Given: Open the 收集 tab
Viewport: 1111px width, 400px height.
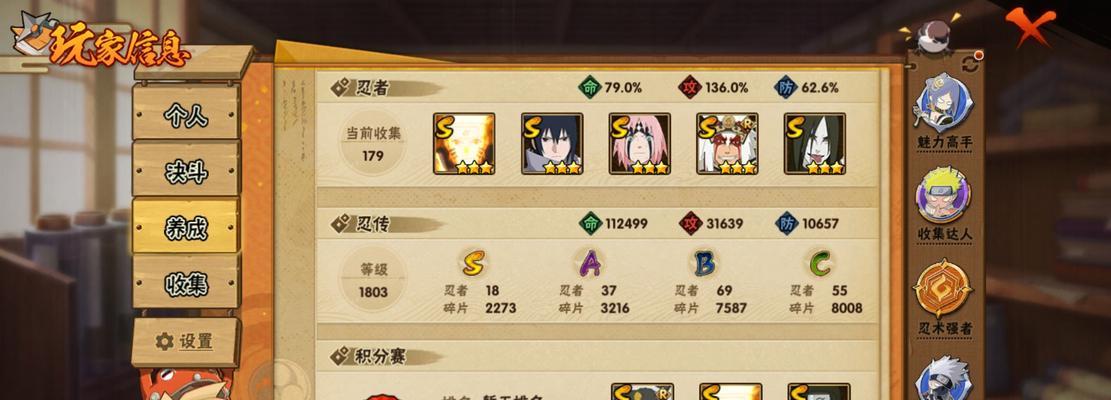Looking at the screenshot, I should 186,283.
